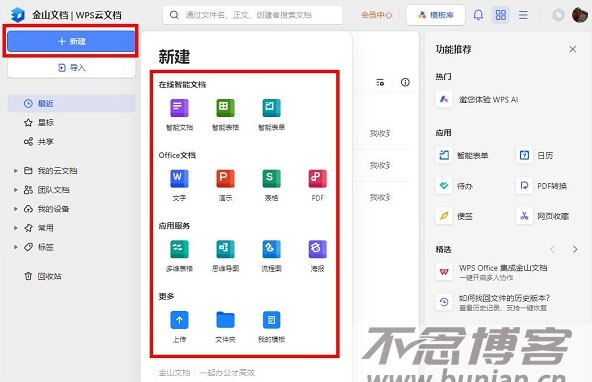
Task: Open the 便签 notes app
Action: (455, 216)
